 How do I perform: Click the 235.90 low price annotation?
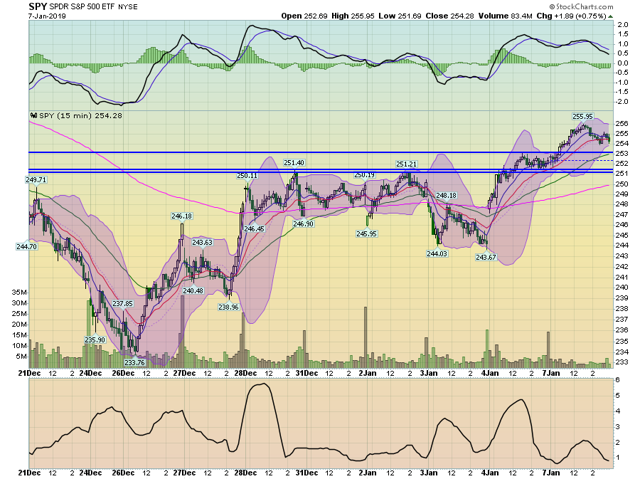(x=95, y=340)
